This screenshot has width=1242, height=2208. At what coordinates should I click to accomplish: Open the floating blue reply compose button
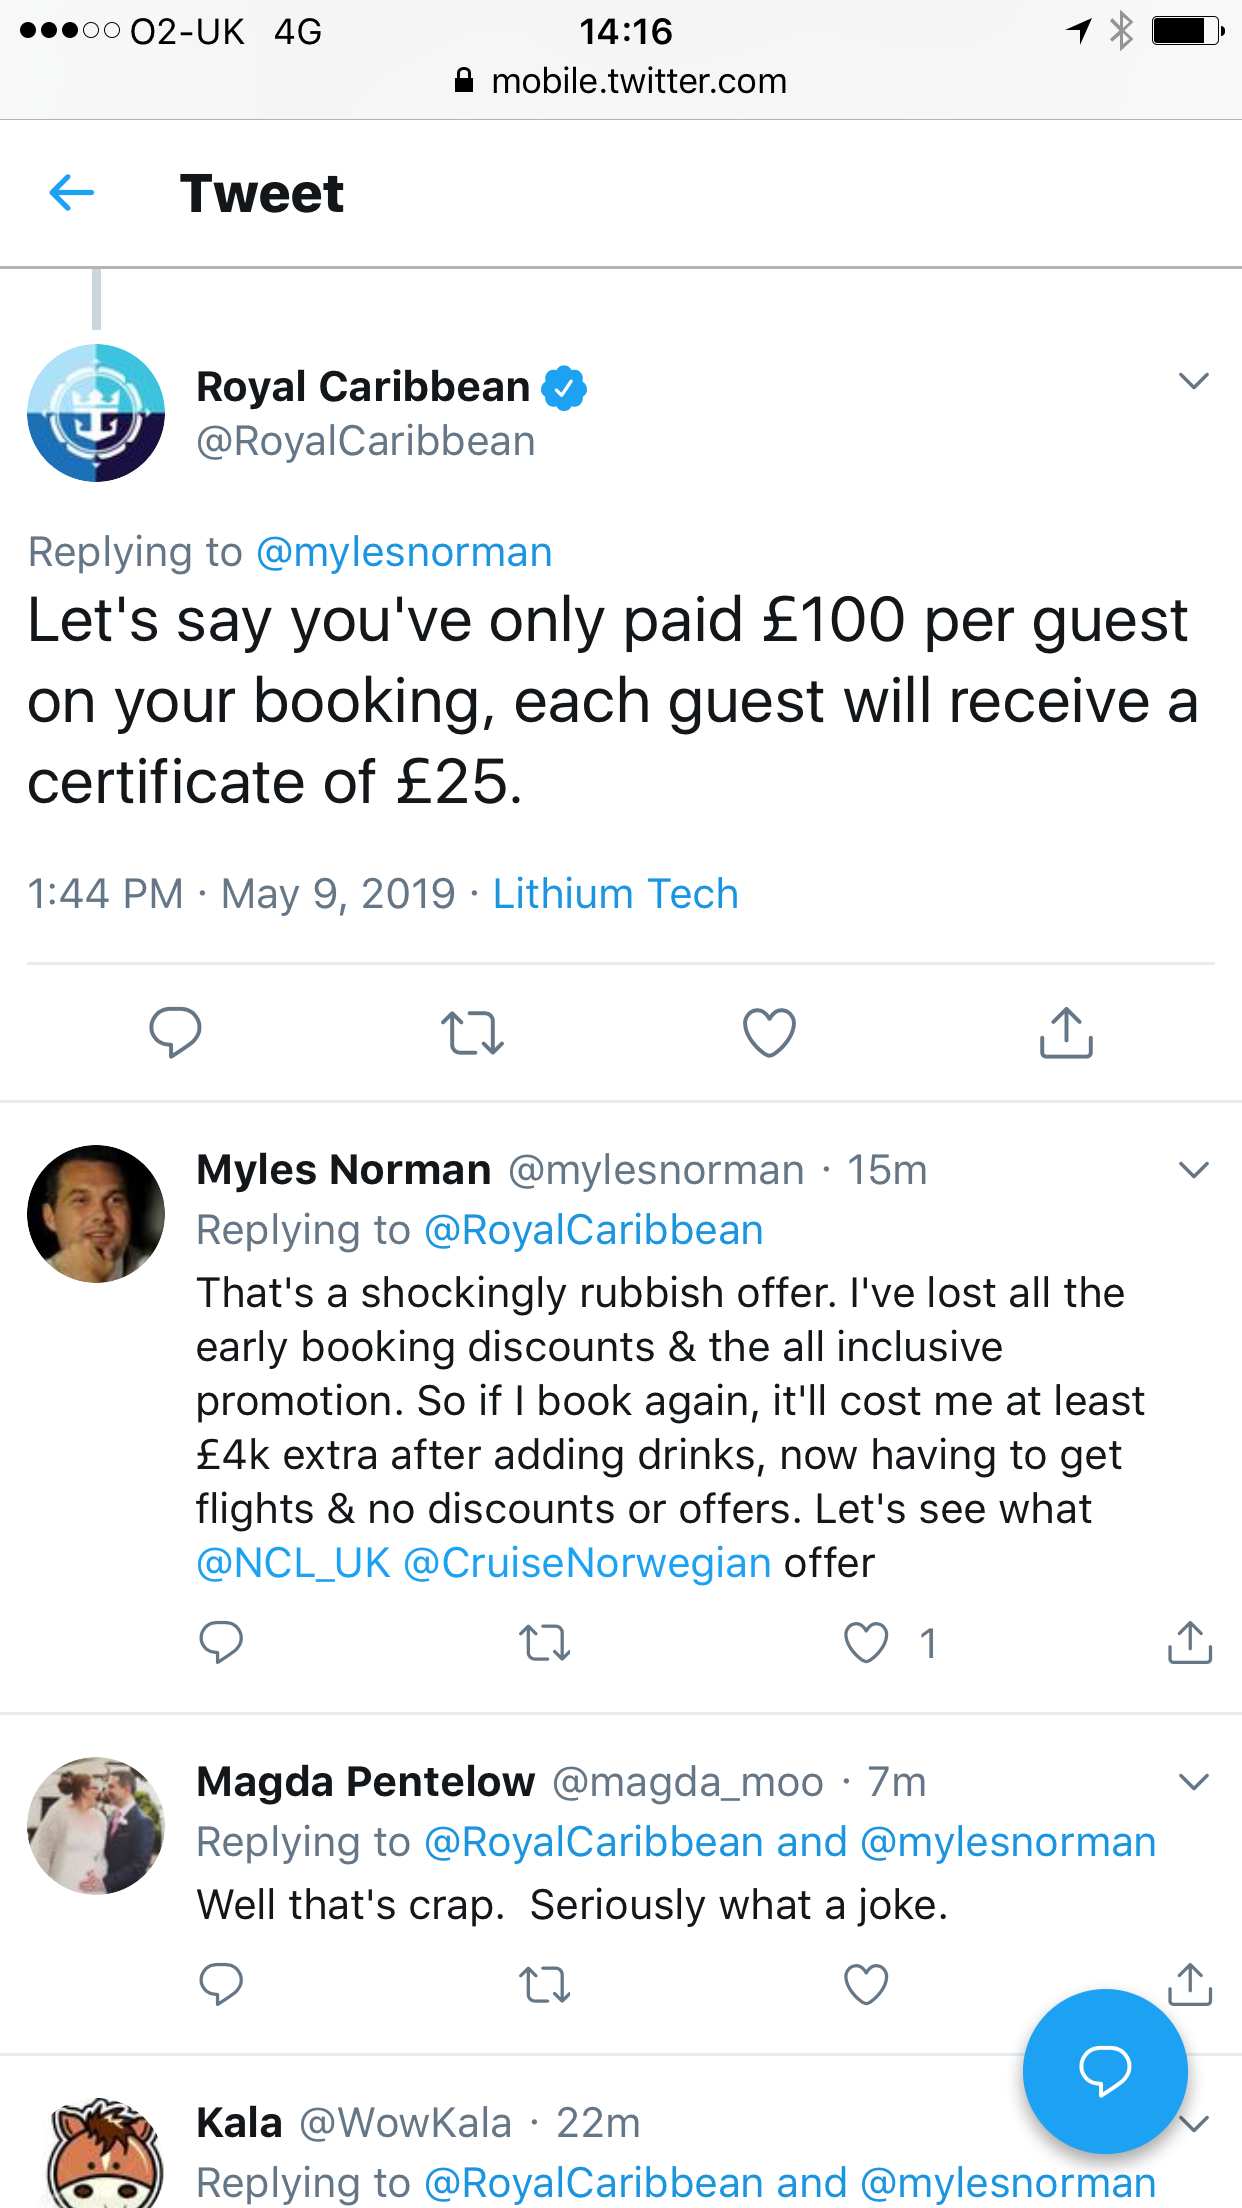tap(1105, 2071)
